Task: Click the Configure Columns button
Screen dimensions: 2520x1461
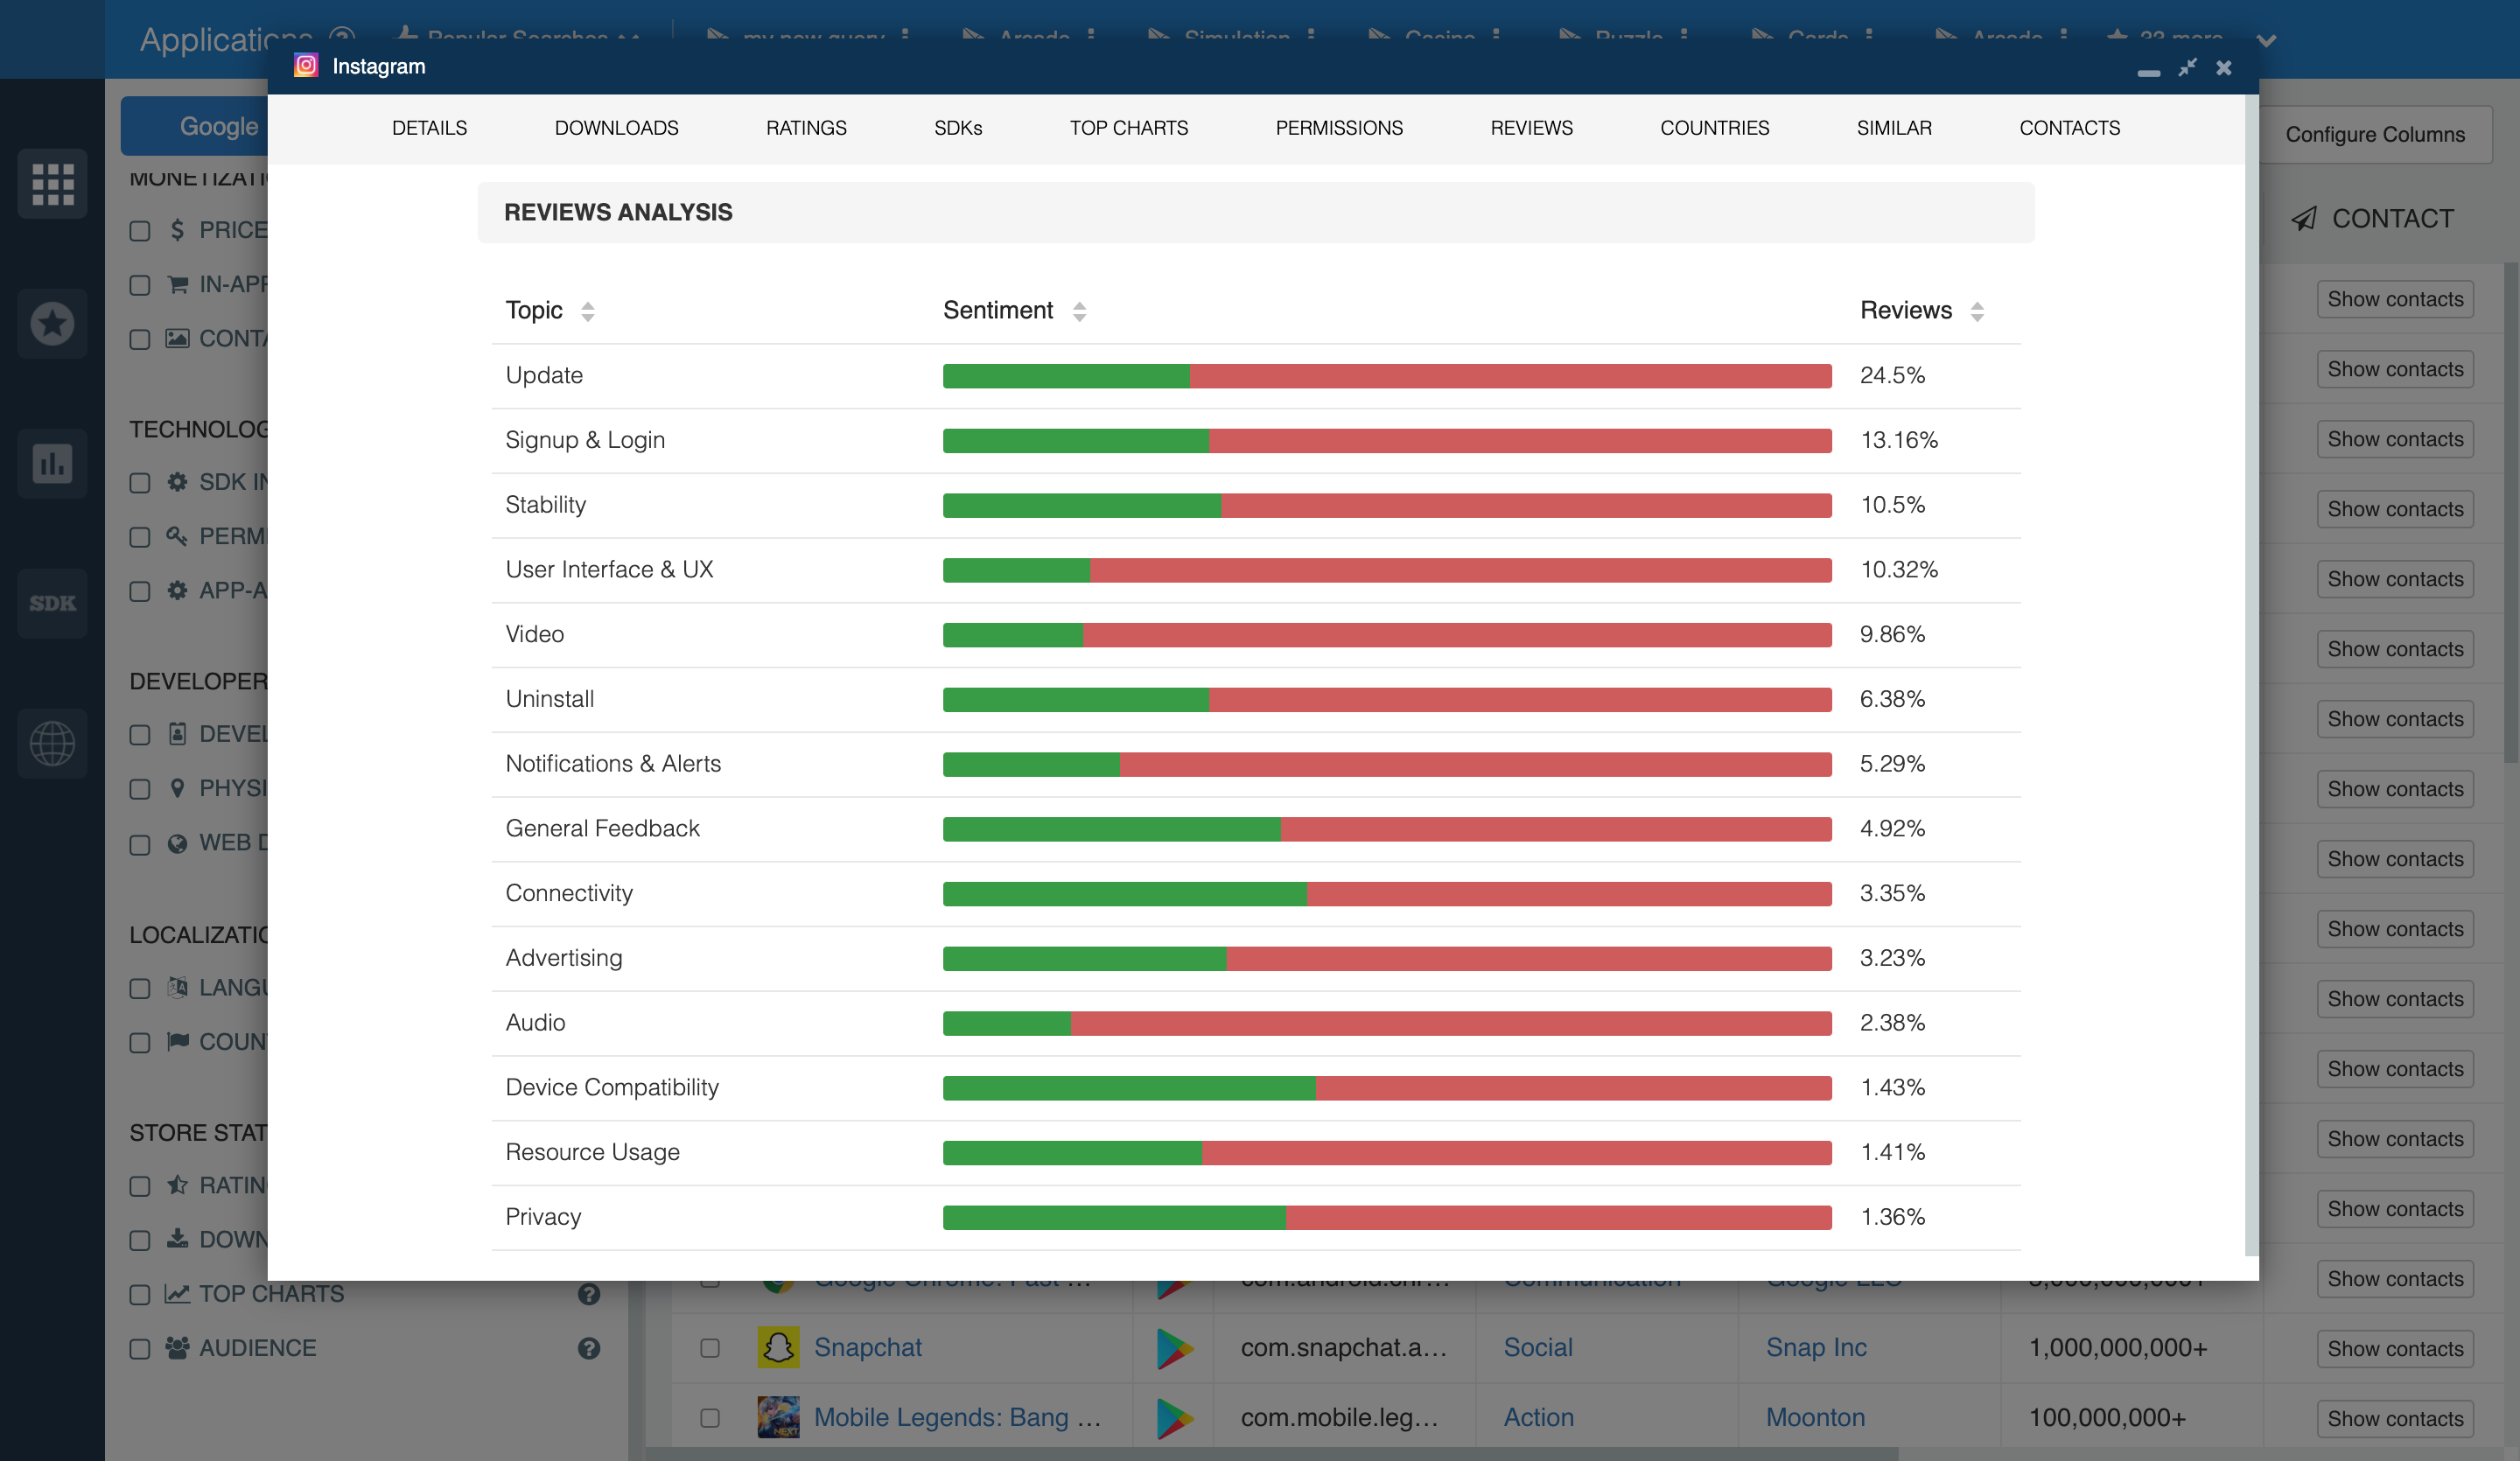Action: [x=2375, y=134]
